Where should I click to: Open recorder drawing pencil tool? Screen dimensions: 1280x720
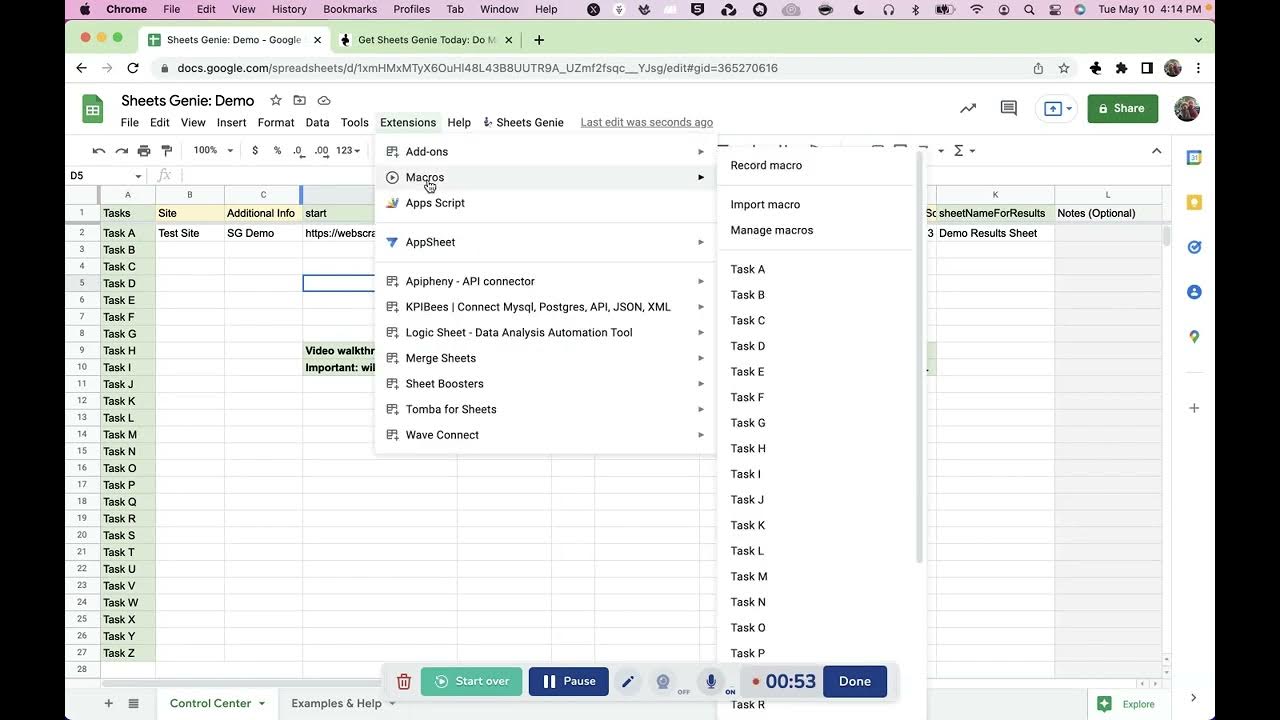pos(628,681)
